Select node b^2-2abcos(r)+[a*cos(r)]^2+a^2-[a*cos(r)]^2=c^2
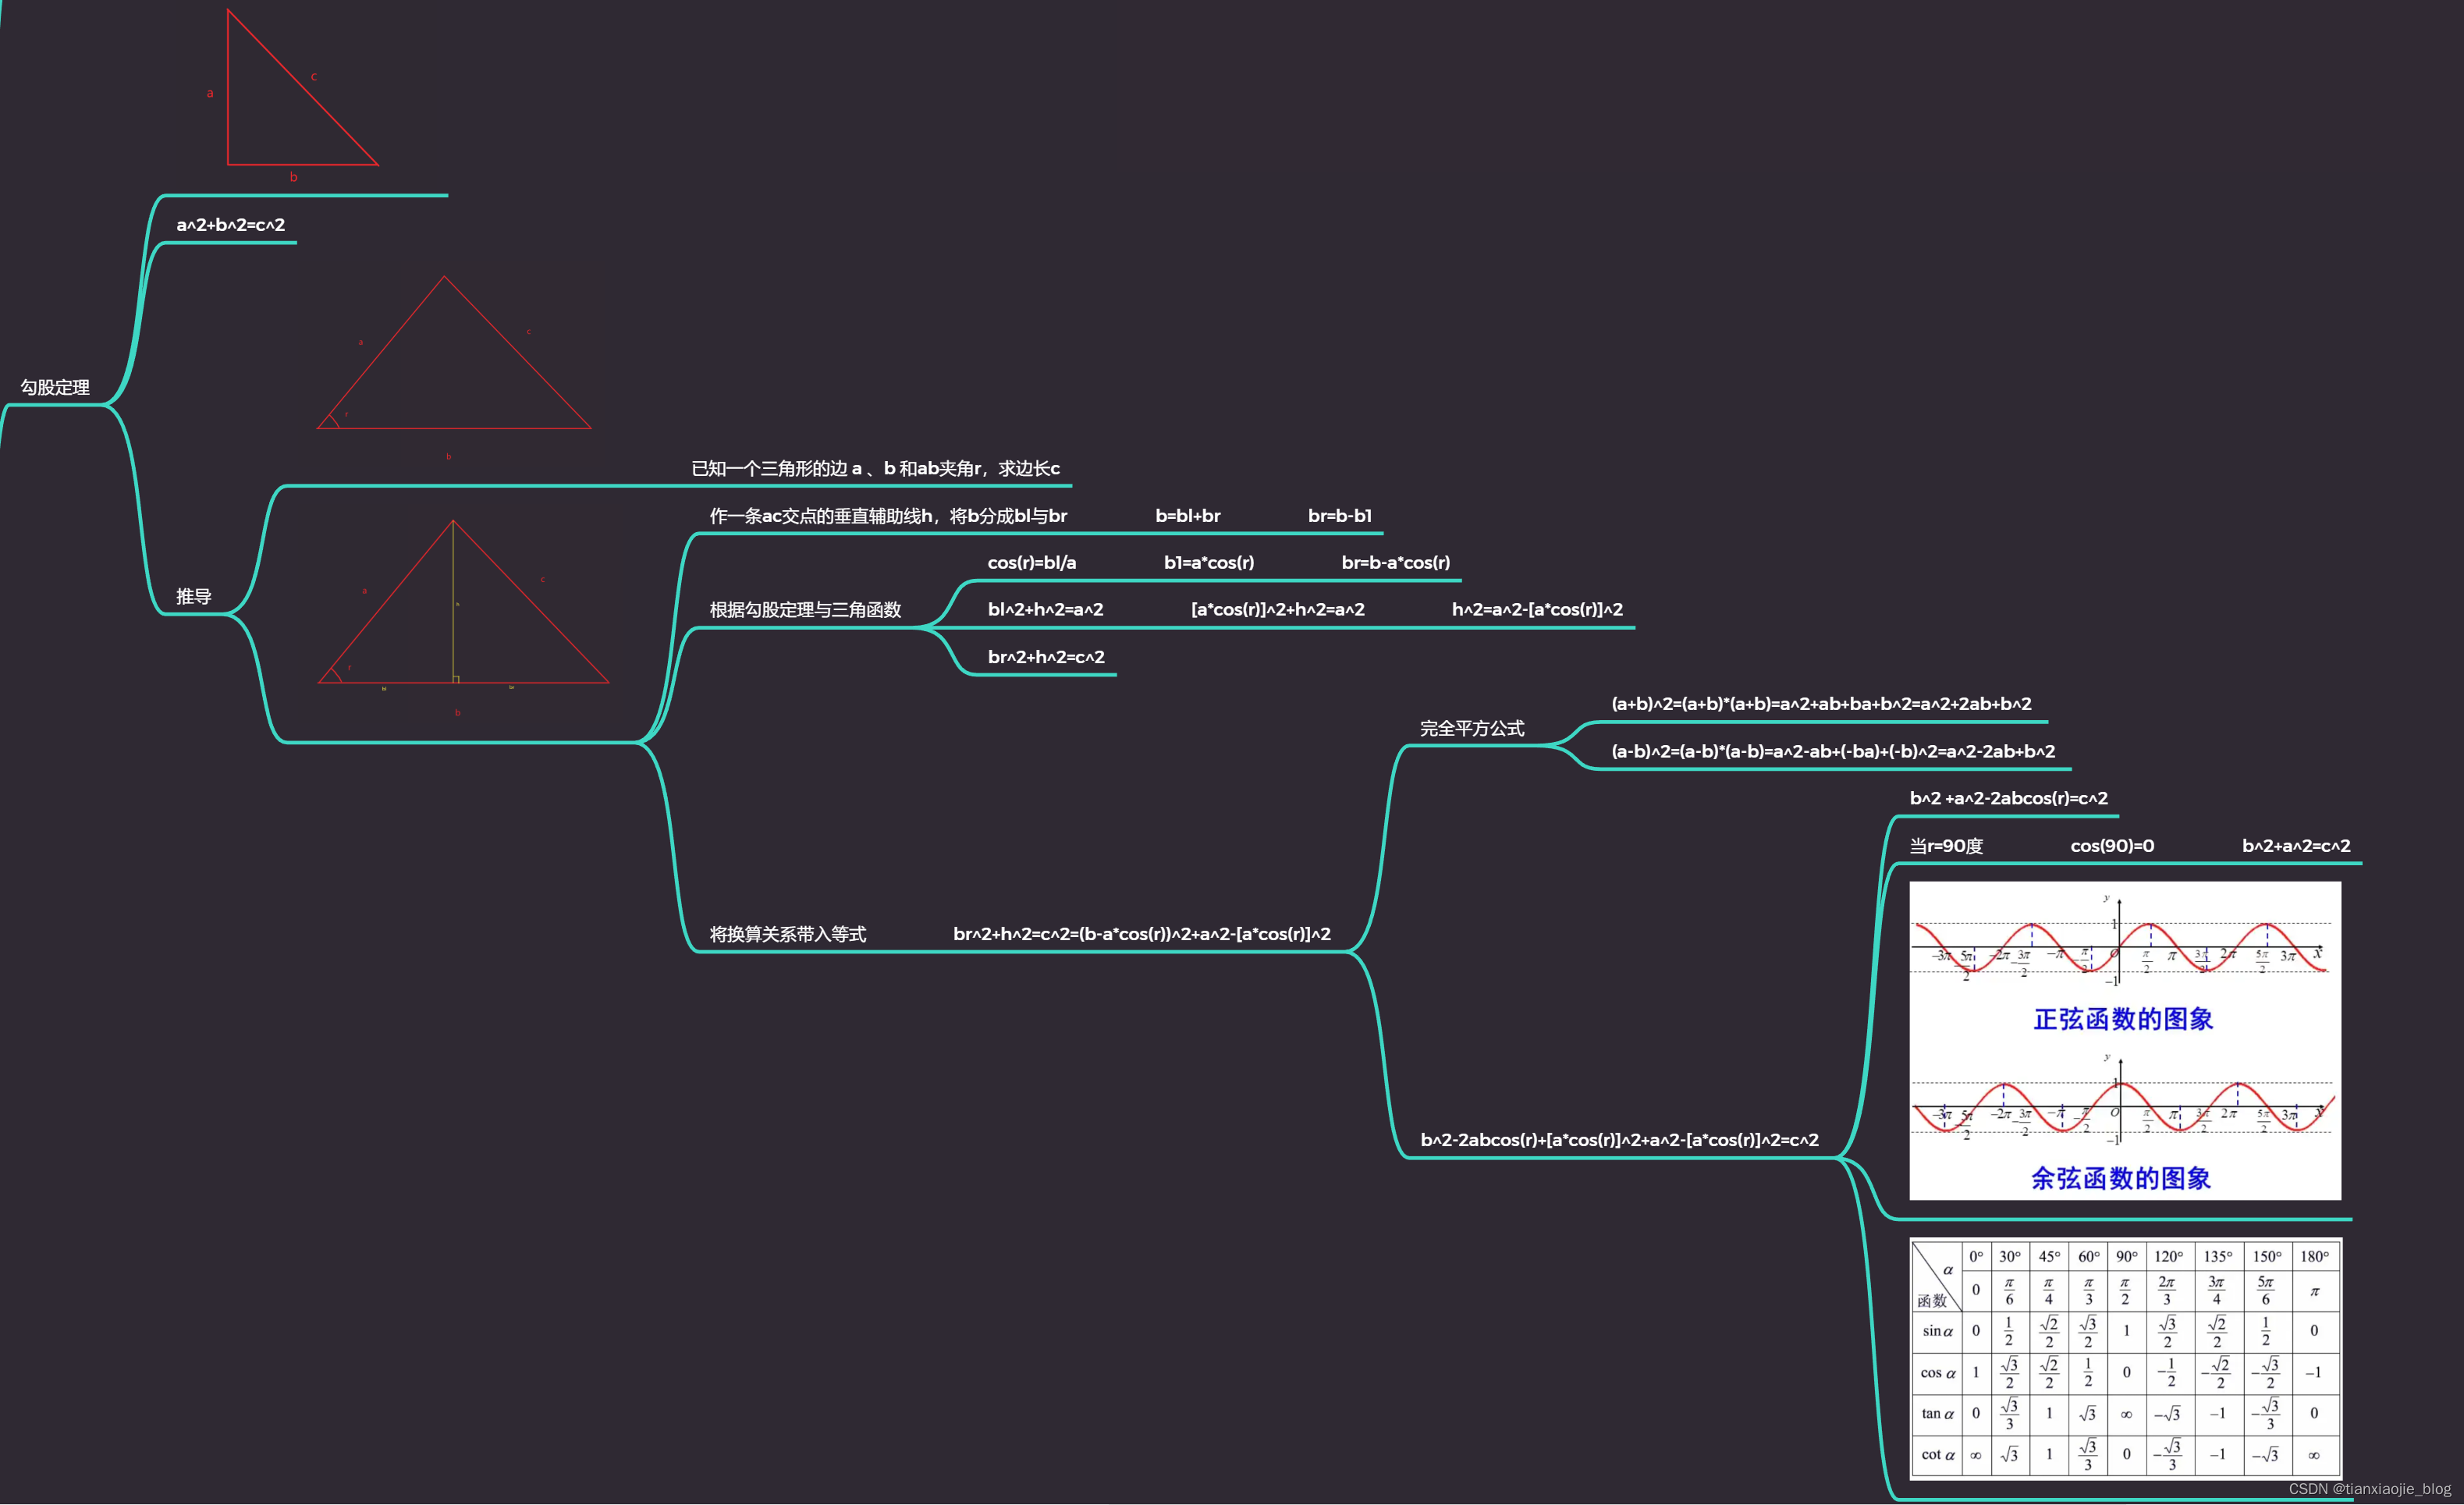2464x1505 pixels. 1620,1140
